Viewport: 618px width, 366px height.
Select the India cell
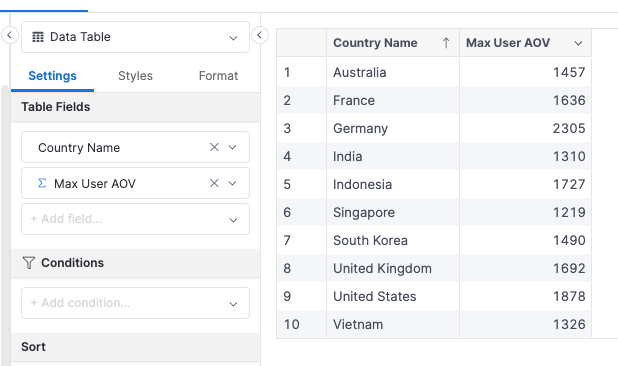coord(393,156)
